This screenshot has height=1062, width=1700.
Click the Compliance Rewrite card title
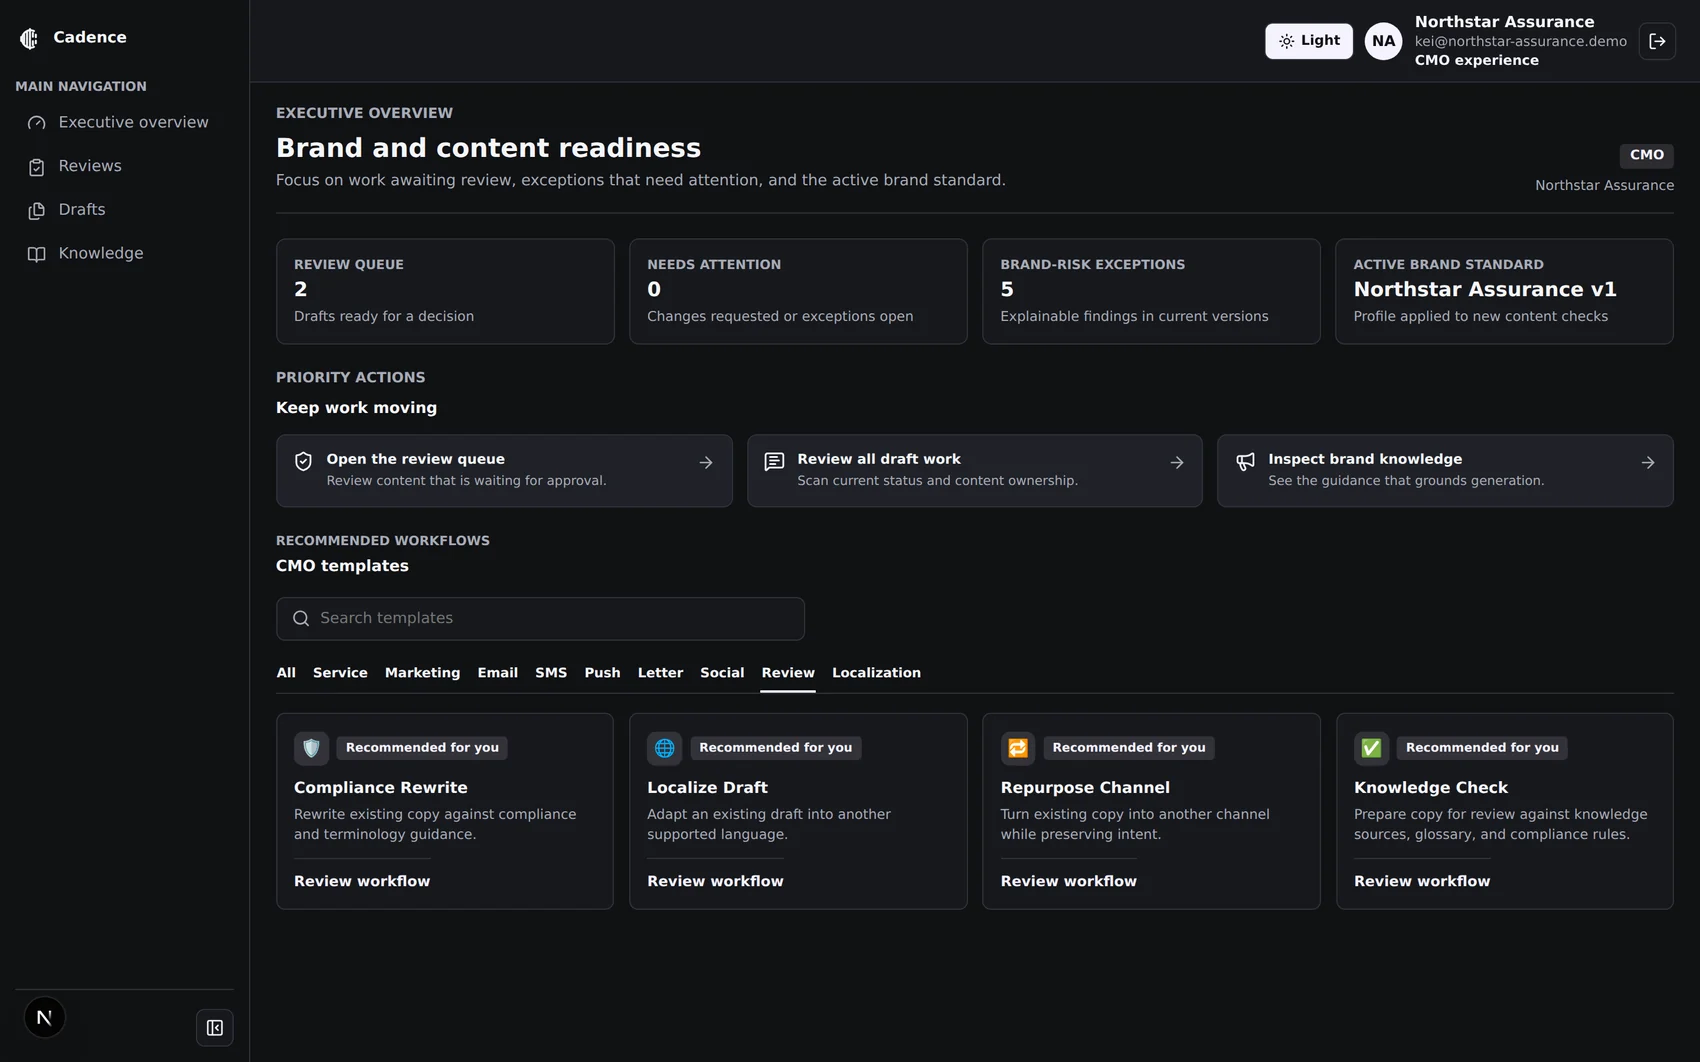point(381,788)
